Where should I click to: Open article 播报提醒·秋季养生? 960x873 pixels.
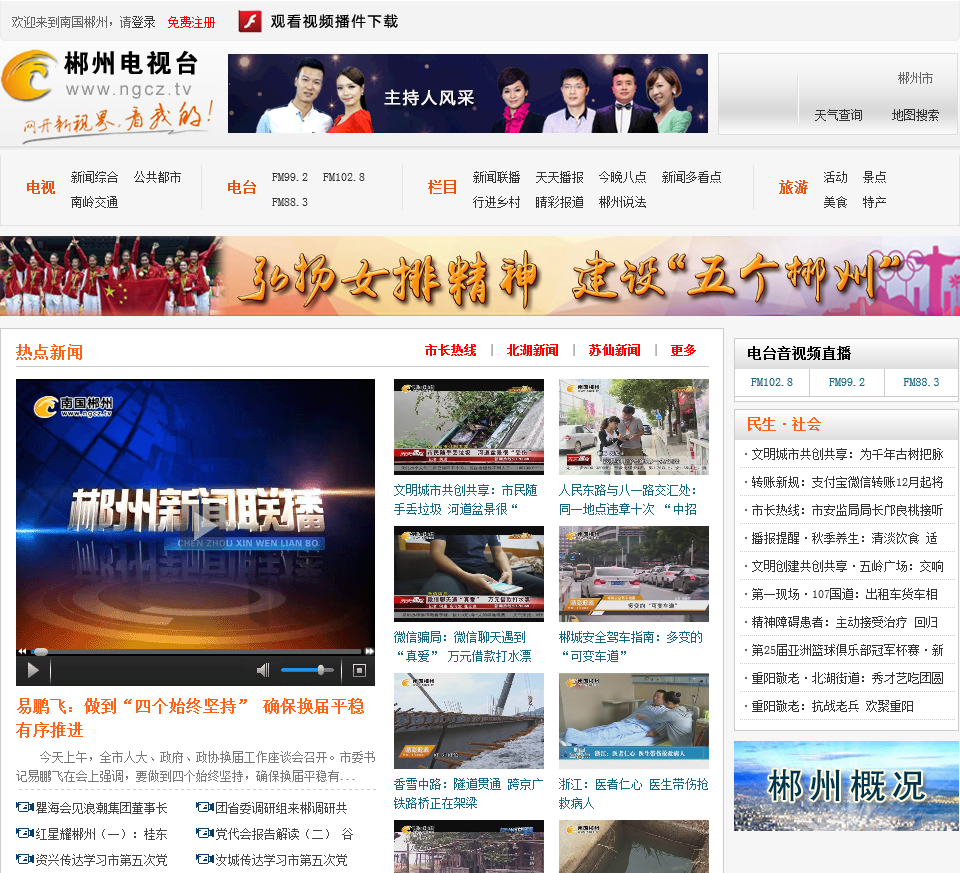coord(845,538)
